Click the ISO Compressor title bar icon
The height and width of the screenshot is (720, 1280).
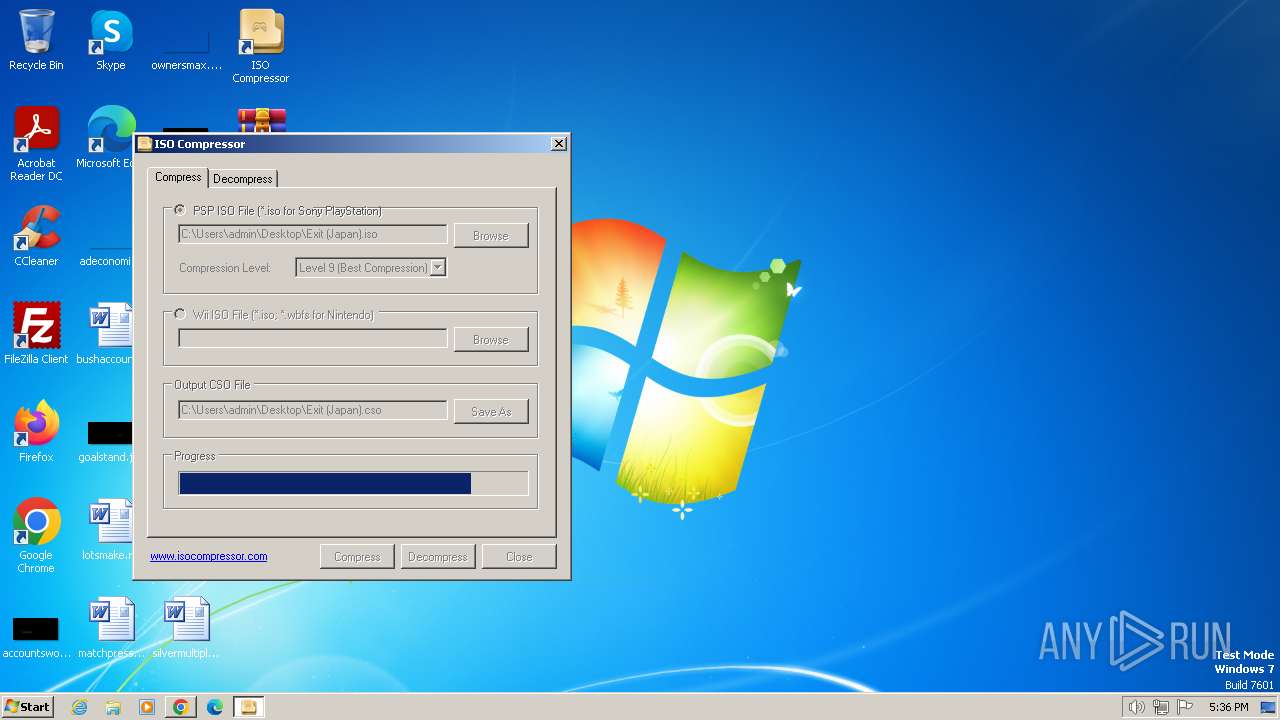point(145,144)
